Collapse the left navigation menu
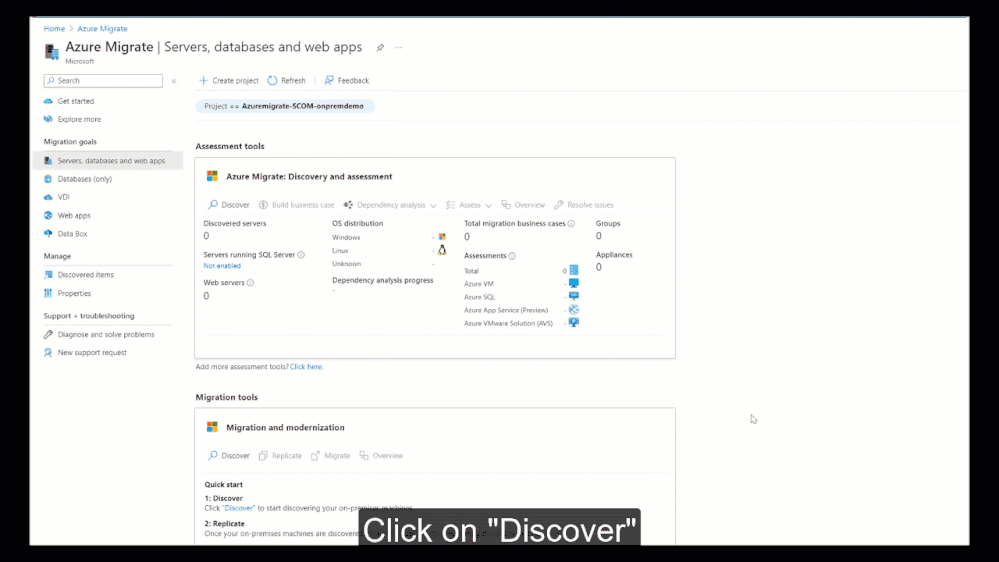 pyautogui.click(x=174, y=81)
